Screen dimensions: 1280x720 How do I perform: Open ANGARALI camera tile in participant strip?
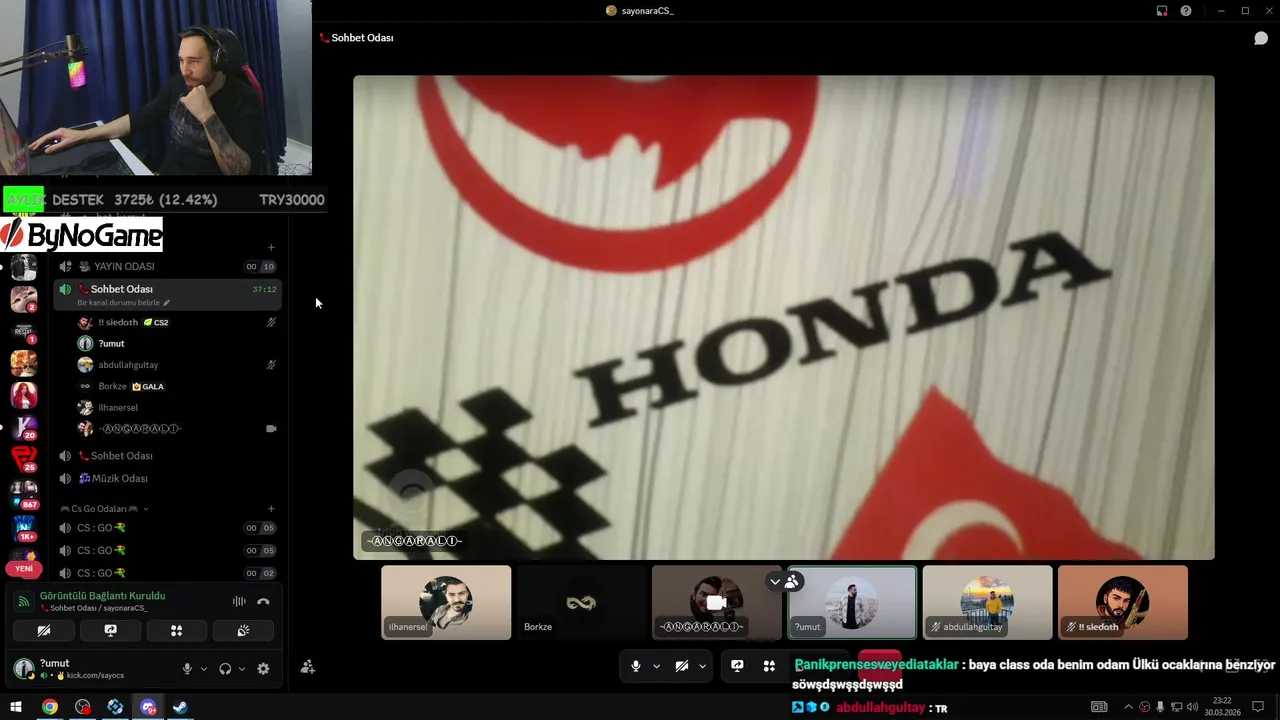(716, 603)
